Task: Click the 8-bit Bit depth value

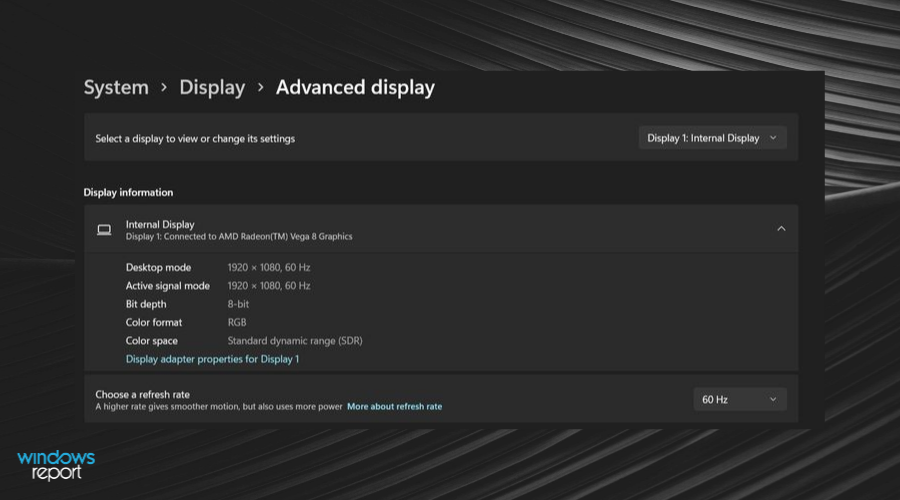Action: pyautogui.click(x=238, y=304)
